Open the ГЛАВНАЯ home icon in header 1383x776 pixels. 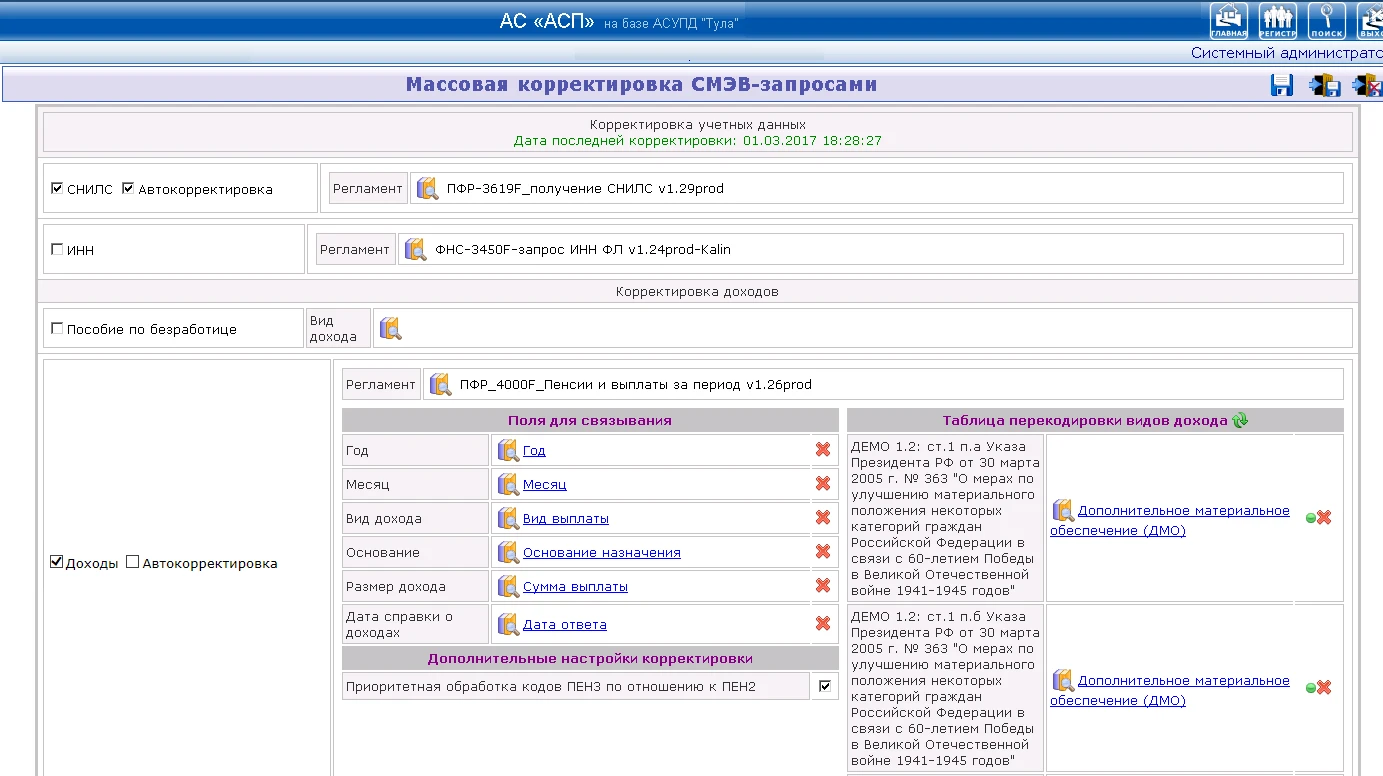(1229, 20)
